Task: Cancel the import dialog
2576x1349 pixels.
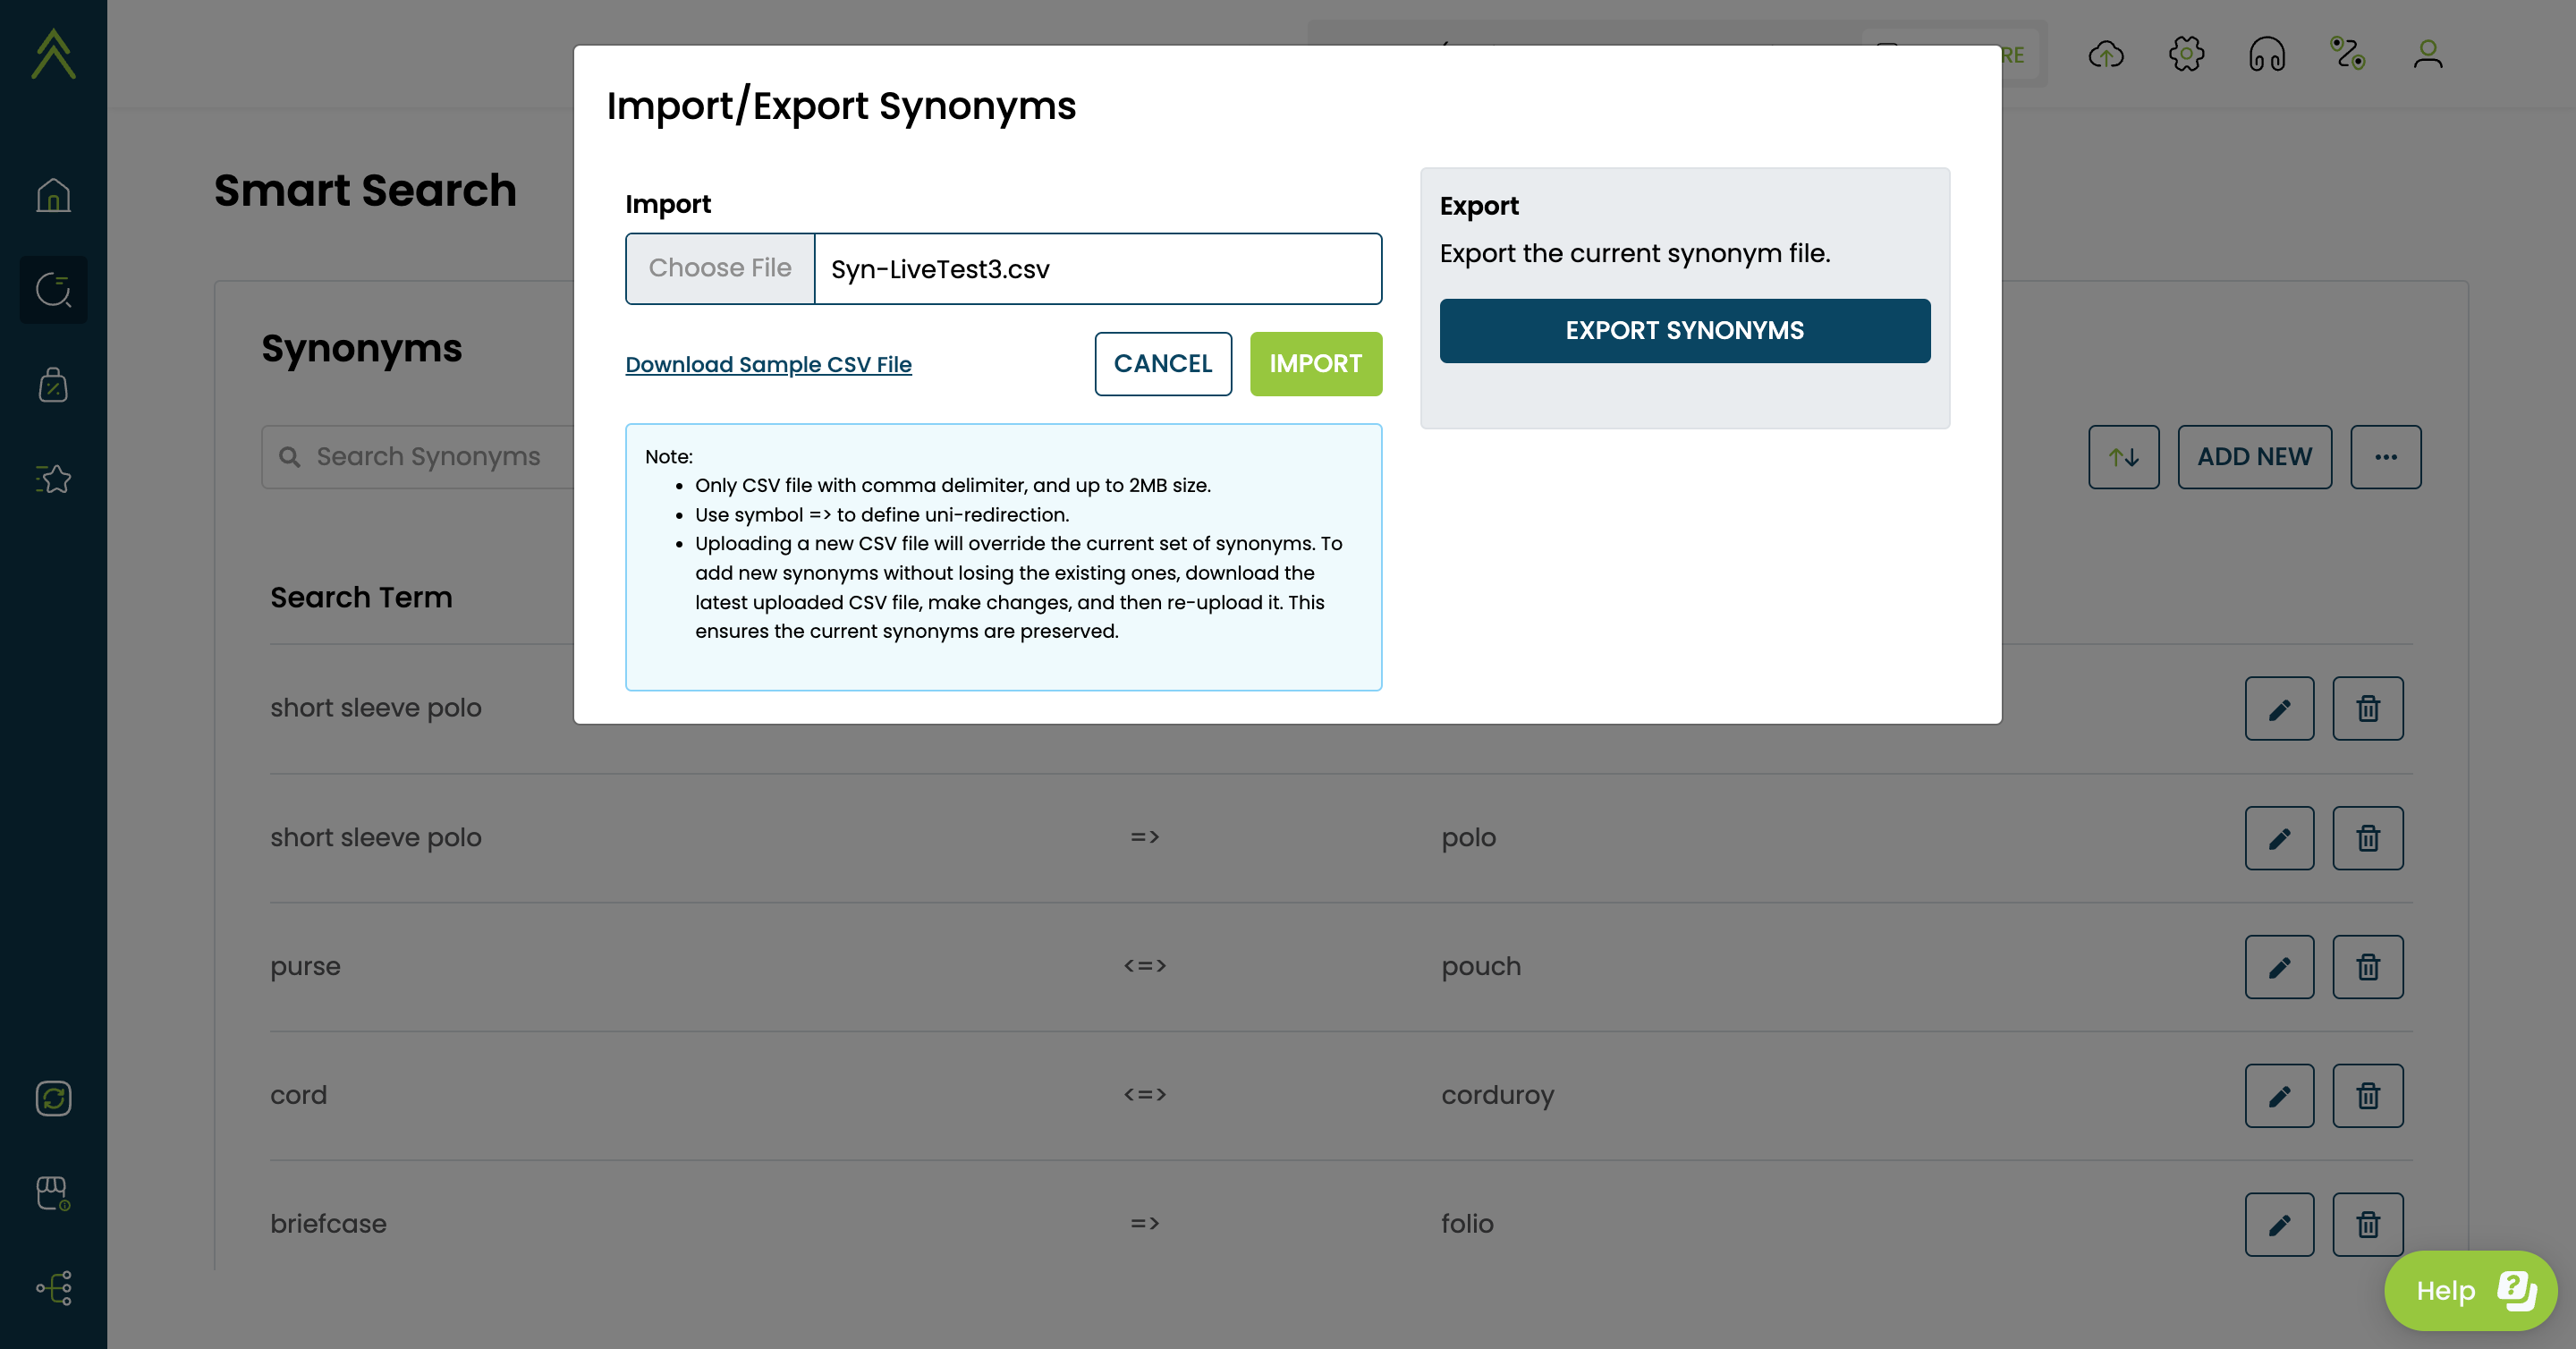Action: pyautogui.click(x=1163, y=364)
